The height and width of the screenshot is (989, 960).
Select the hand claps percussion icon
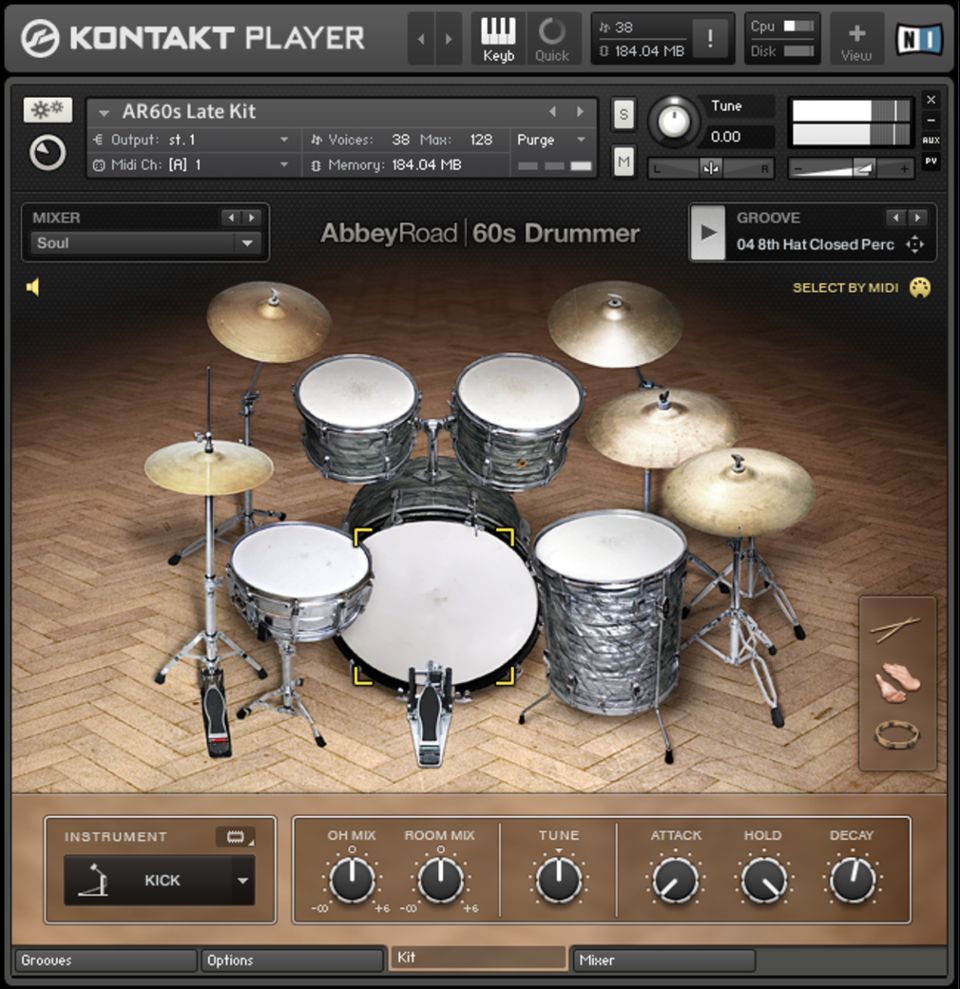[897, 681]
